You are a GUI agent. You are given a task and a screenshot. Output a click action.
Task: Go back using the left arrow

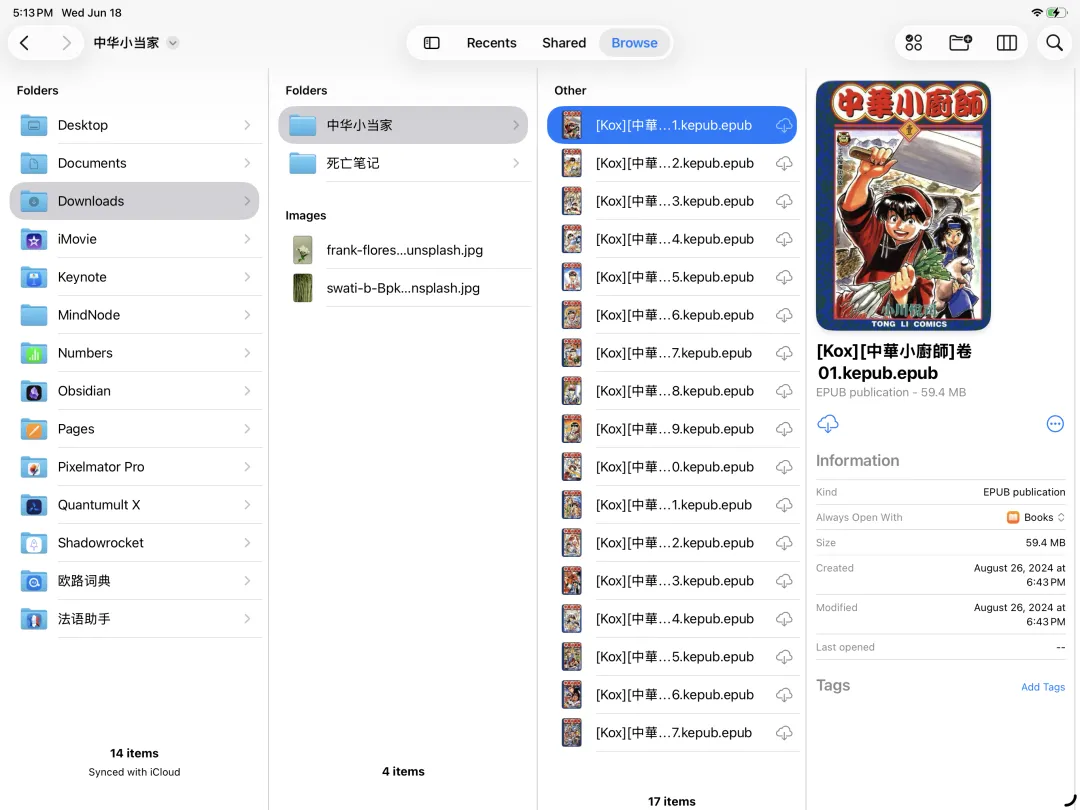coord(25,43)
